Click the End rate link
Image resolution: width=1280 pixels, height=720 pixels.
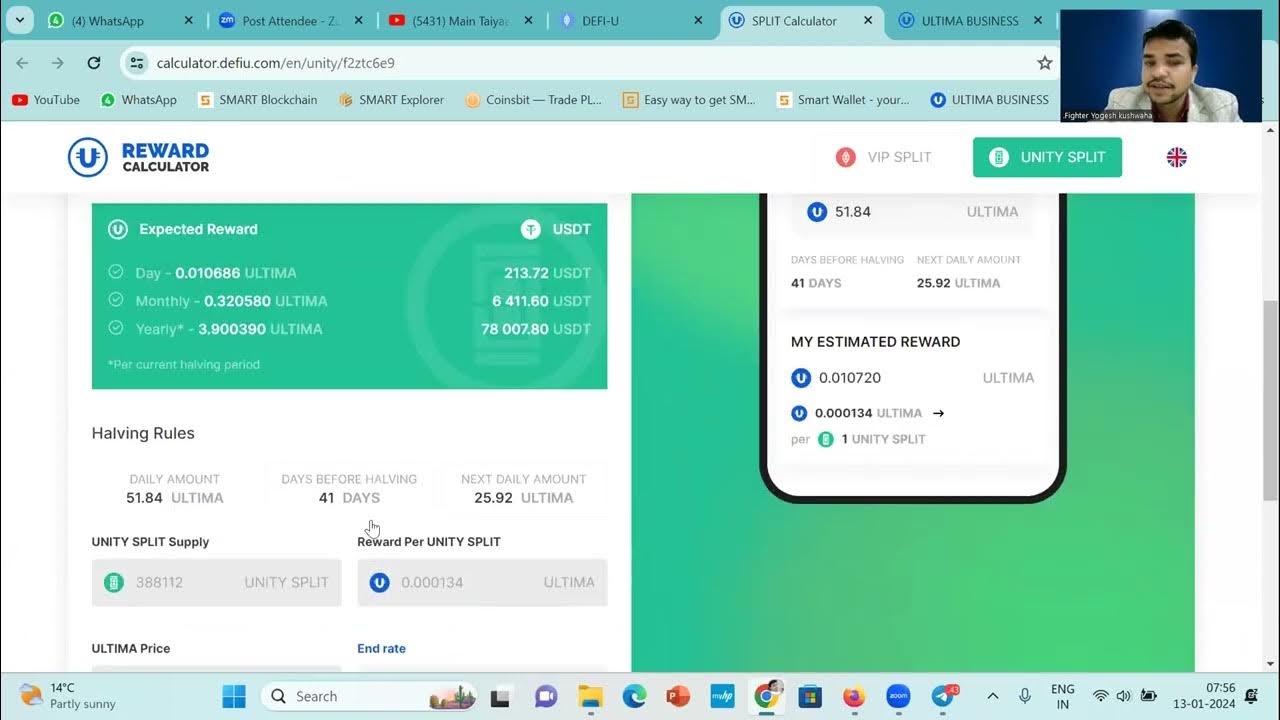tap(381, 648)
